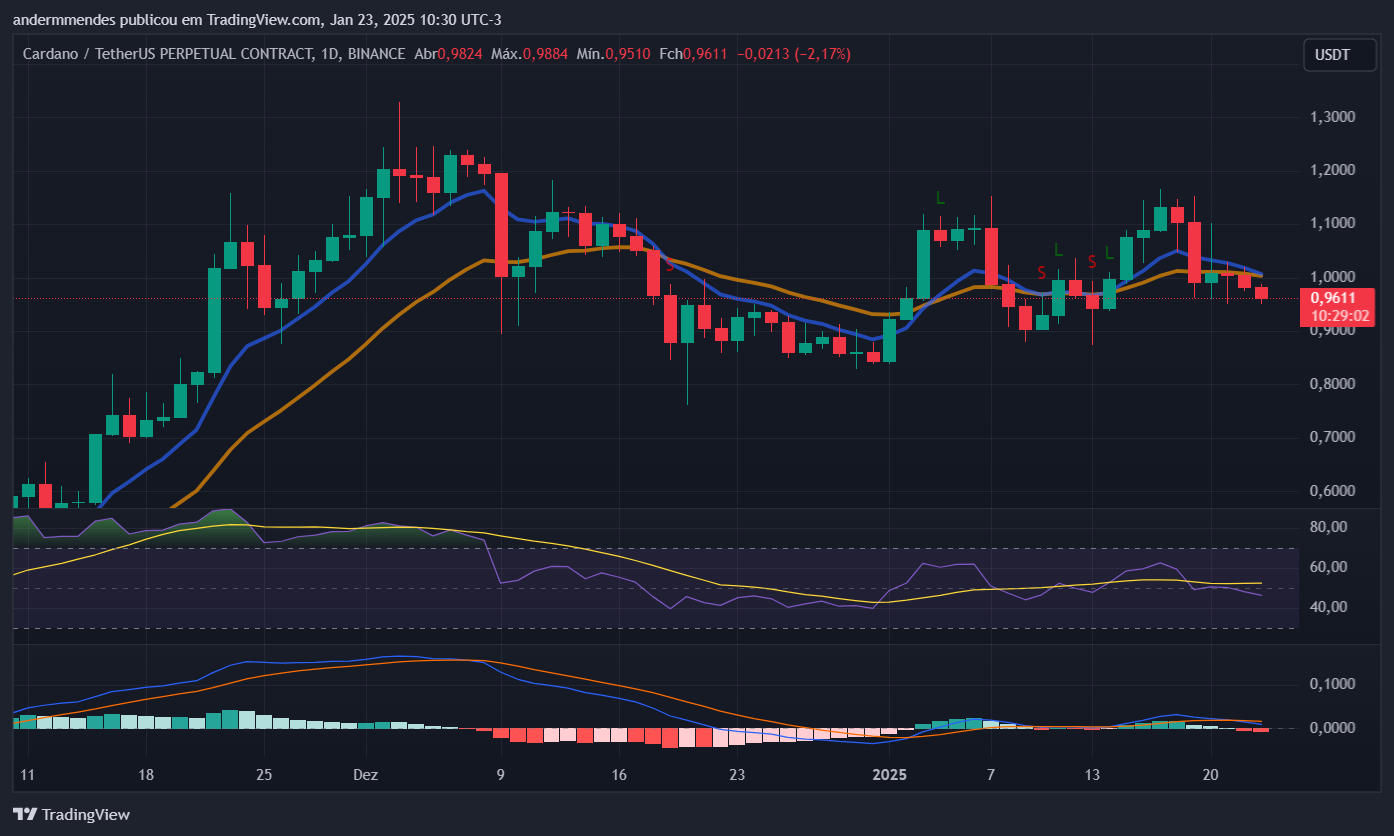The image size is (1394, 836).
Task: Click the 1,0000 price axis label
Action: pos(1332,277)
